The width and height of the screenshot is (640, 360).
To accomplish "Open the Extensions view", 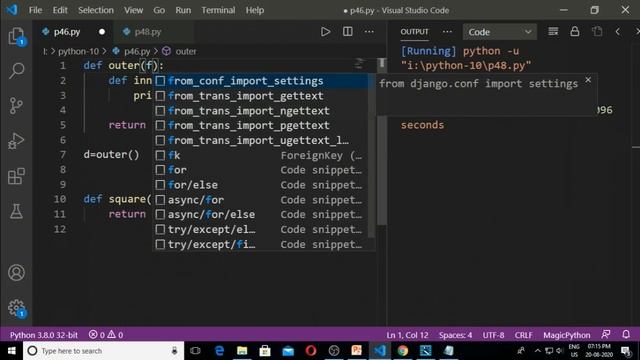I will click(16, 176).
